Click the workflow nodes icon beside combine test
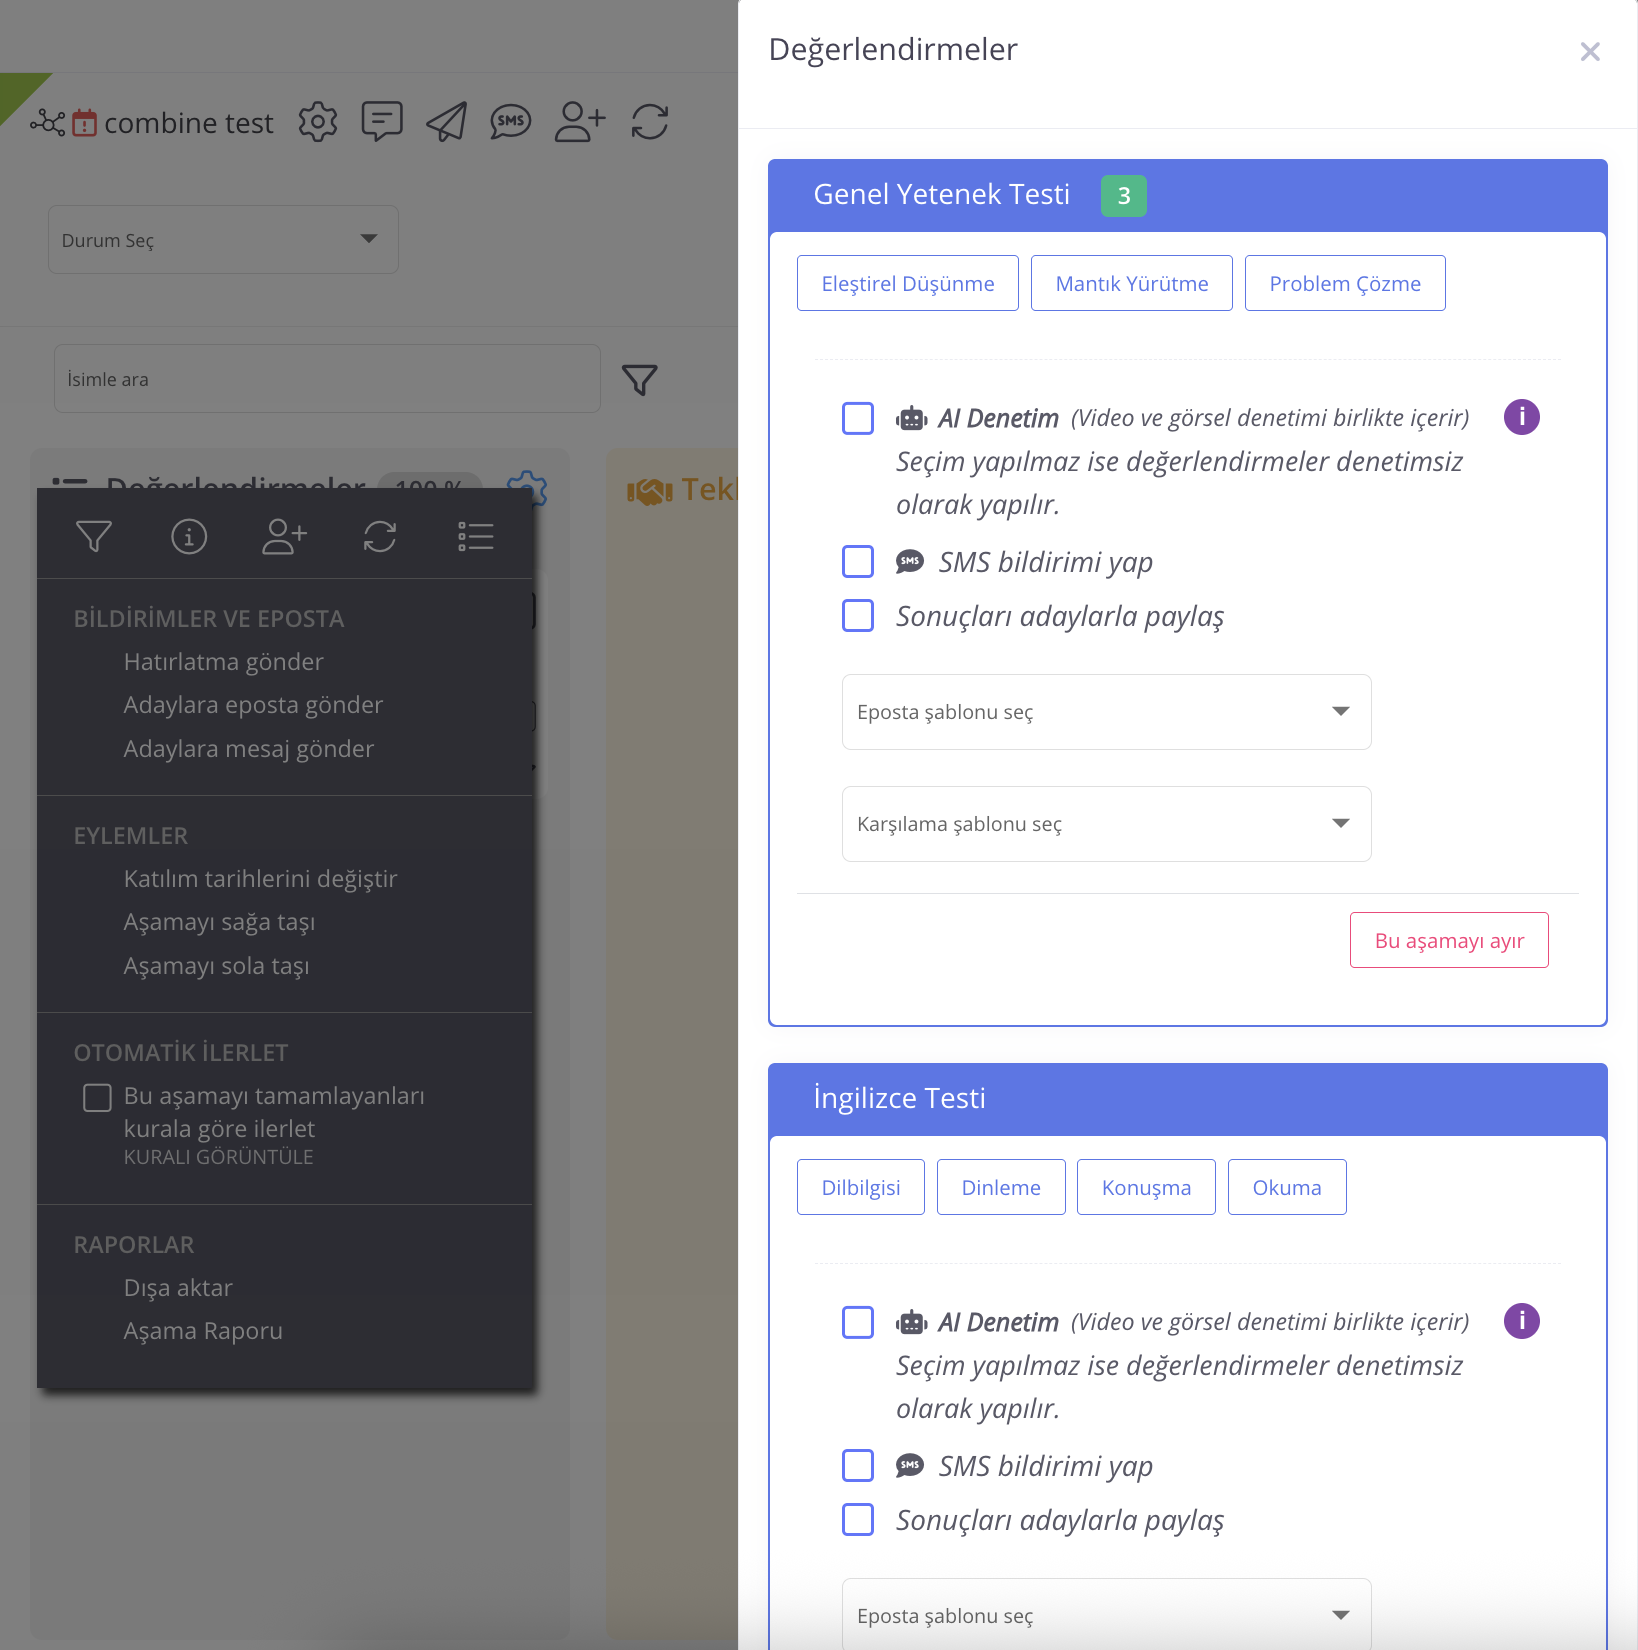 coord(47,123)
